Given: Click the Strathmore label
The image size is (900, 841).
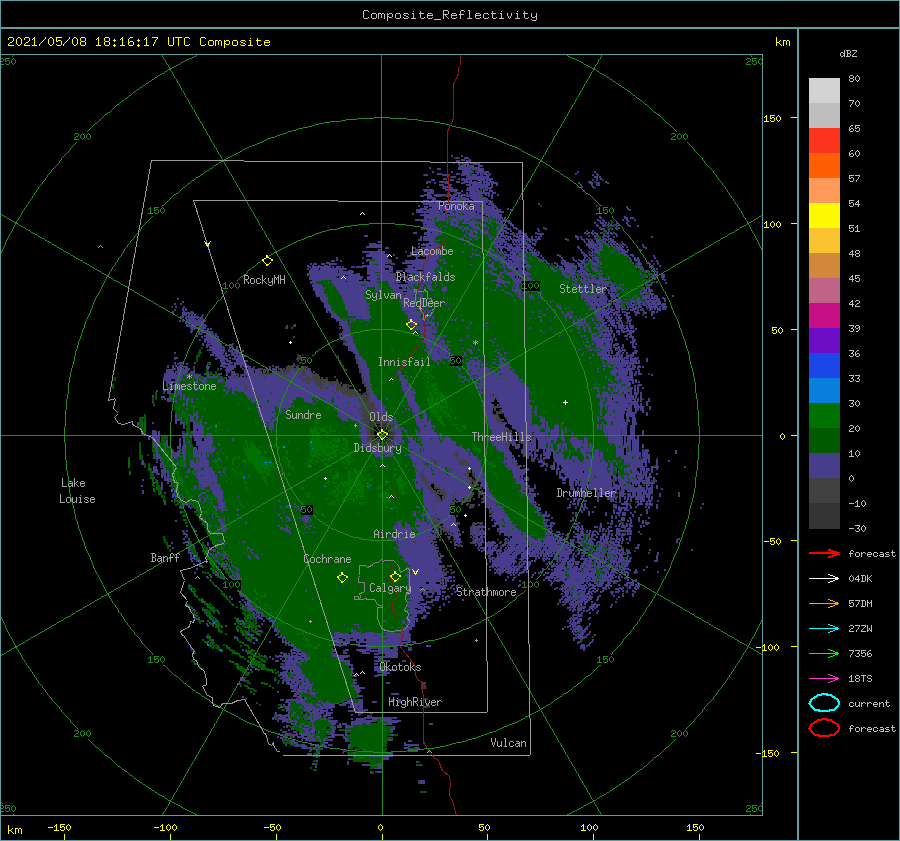Looking at the screenshot, I should pos(486,592).
